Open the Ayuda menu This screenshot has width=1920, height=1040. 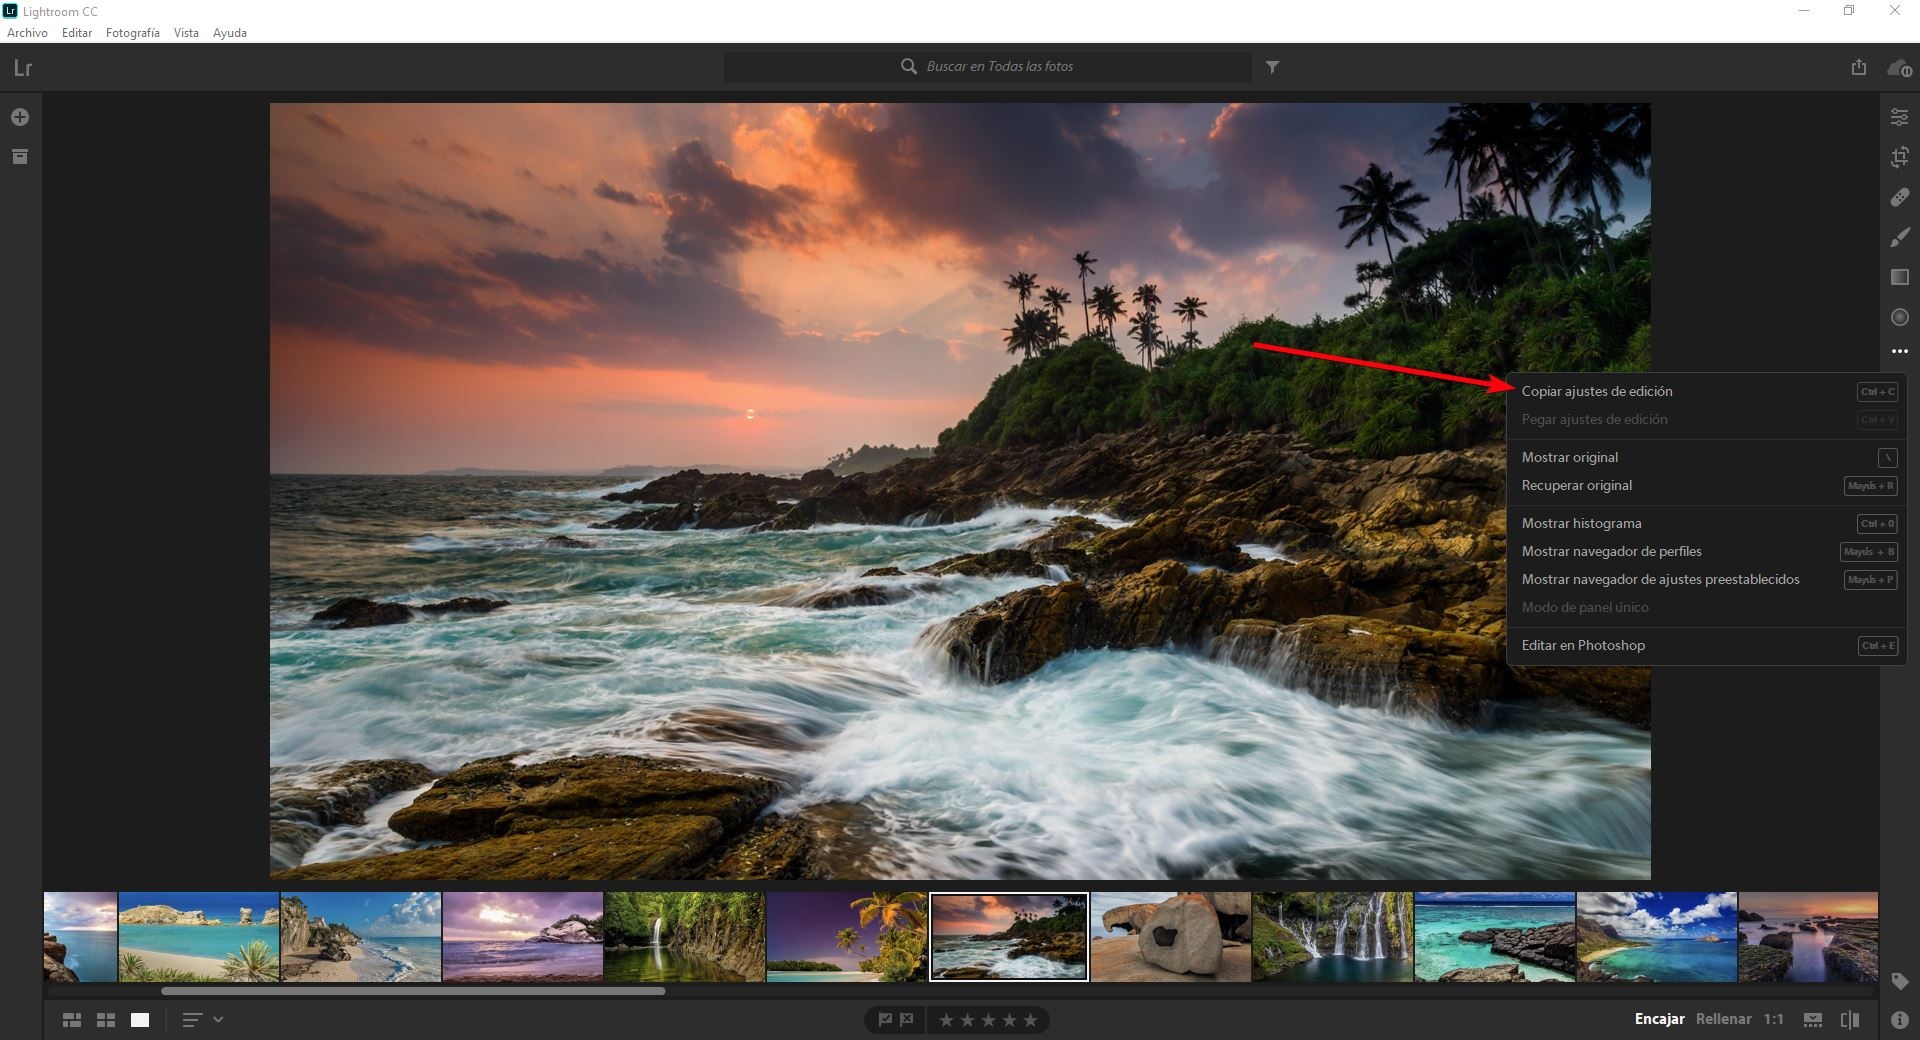point(230,33)
